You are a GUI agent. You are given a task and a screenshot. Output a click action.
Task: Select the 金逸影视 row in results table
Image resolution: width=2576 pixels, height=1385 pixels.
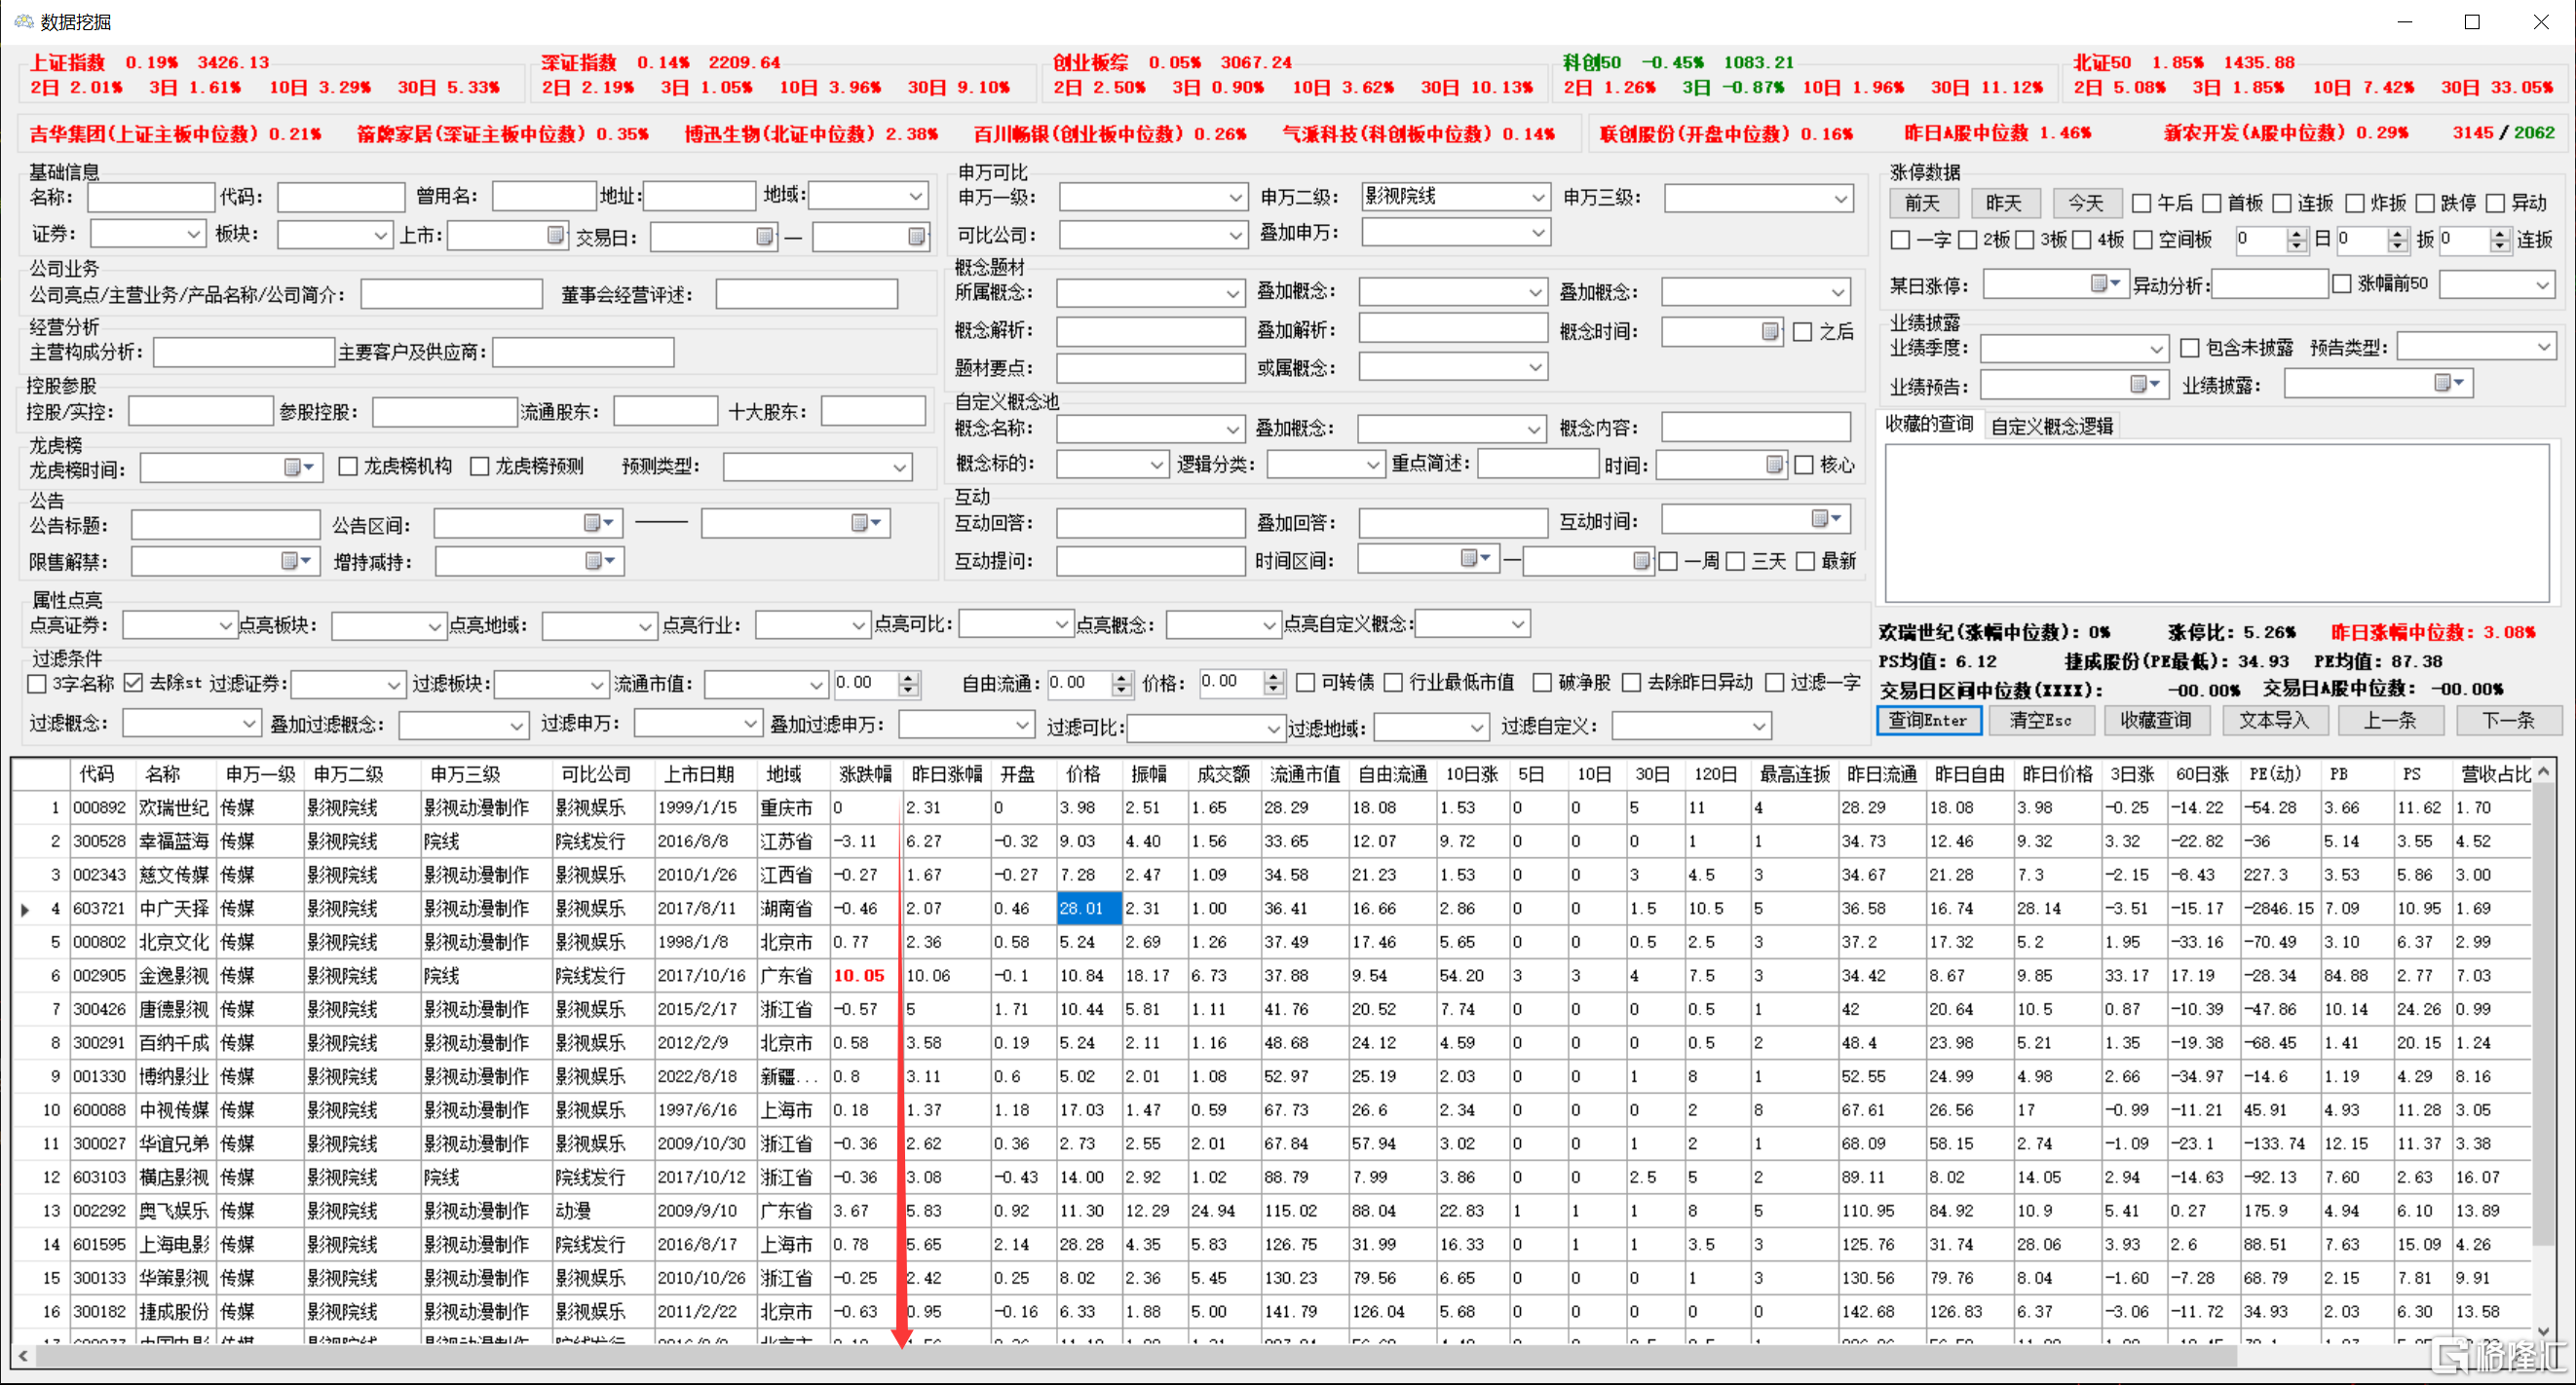click(1270, 976)
